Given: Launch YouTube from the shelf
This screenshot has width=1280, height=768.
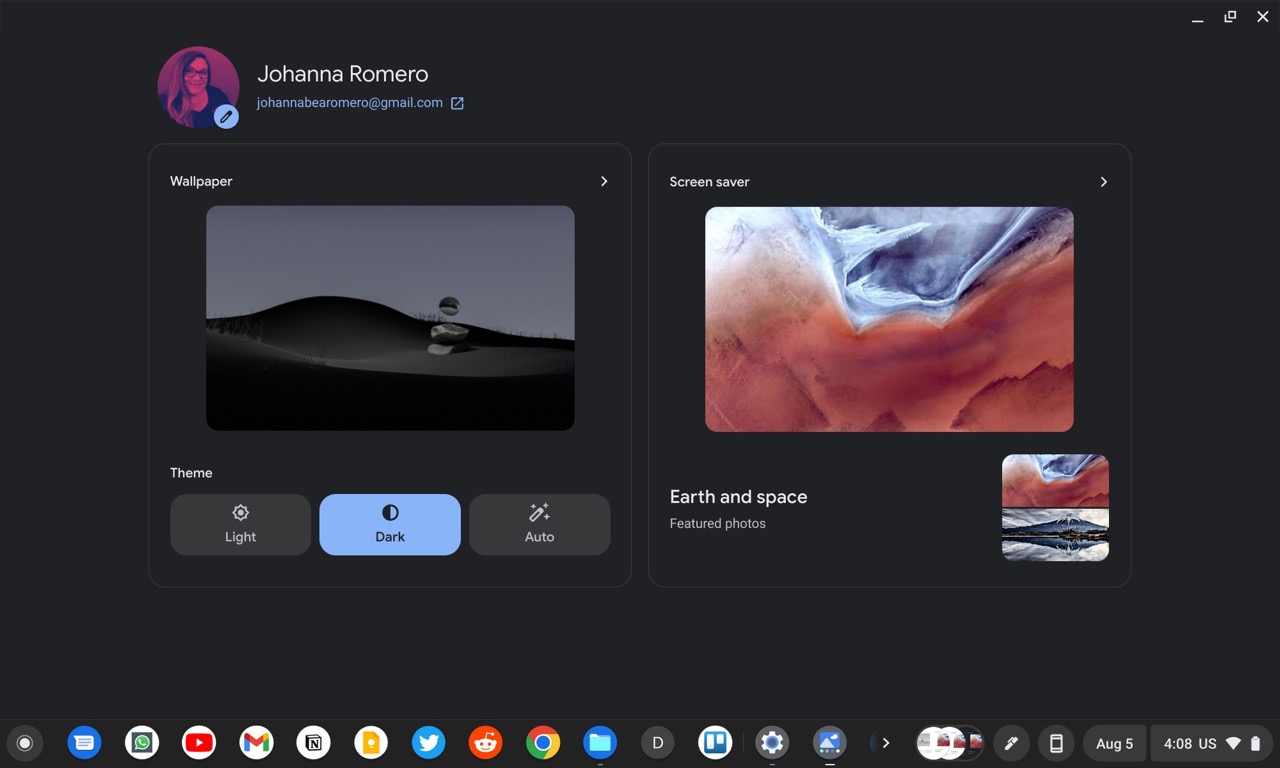Looking at the screenshot, I should [199, 743].
